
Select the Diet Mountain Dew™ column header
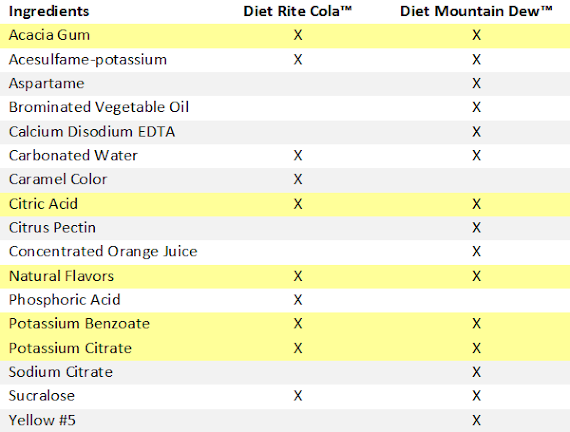coord(476,11)
